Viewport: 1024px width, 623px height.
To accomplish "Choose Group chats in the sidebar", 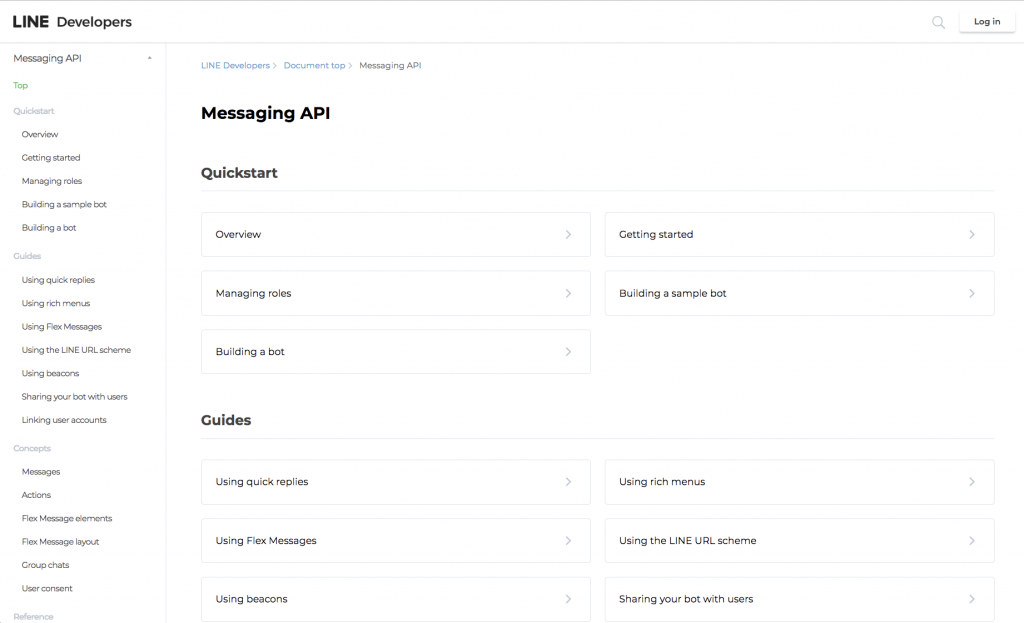I will tap(45, 565).
